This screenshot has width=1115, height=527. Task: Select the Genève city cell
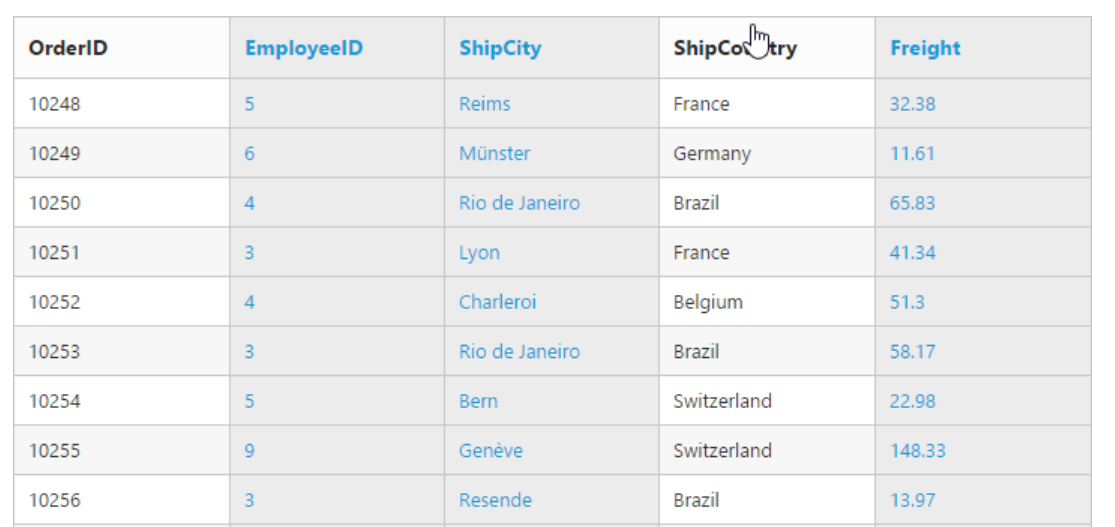(491, 451)
